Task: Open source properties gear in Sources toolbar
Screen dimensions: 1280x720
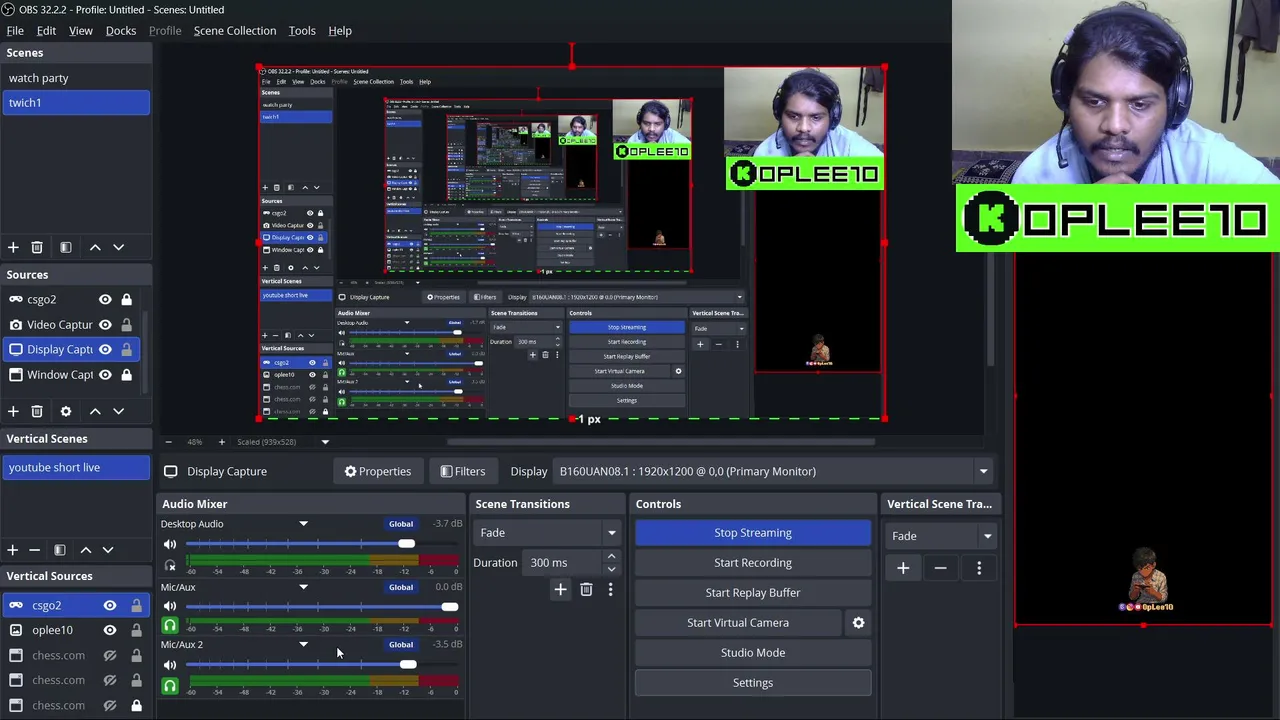Action: pyautogui.click(x=66, y=411)
